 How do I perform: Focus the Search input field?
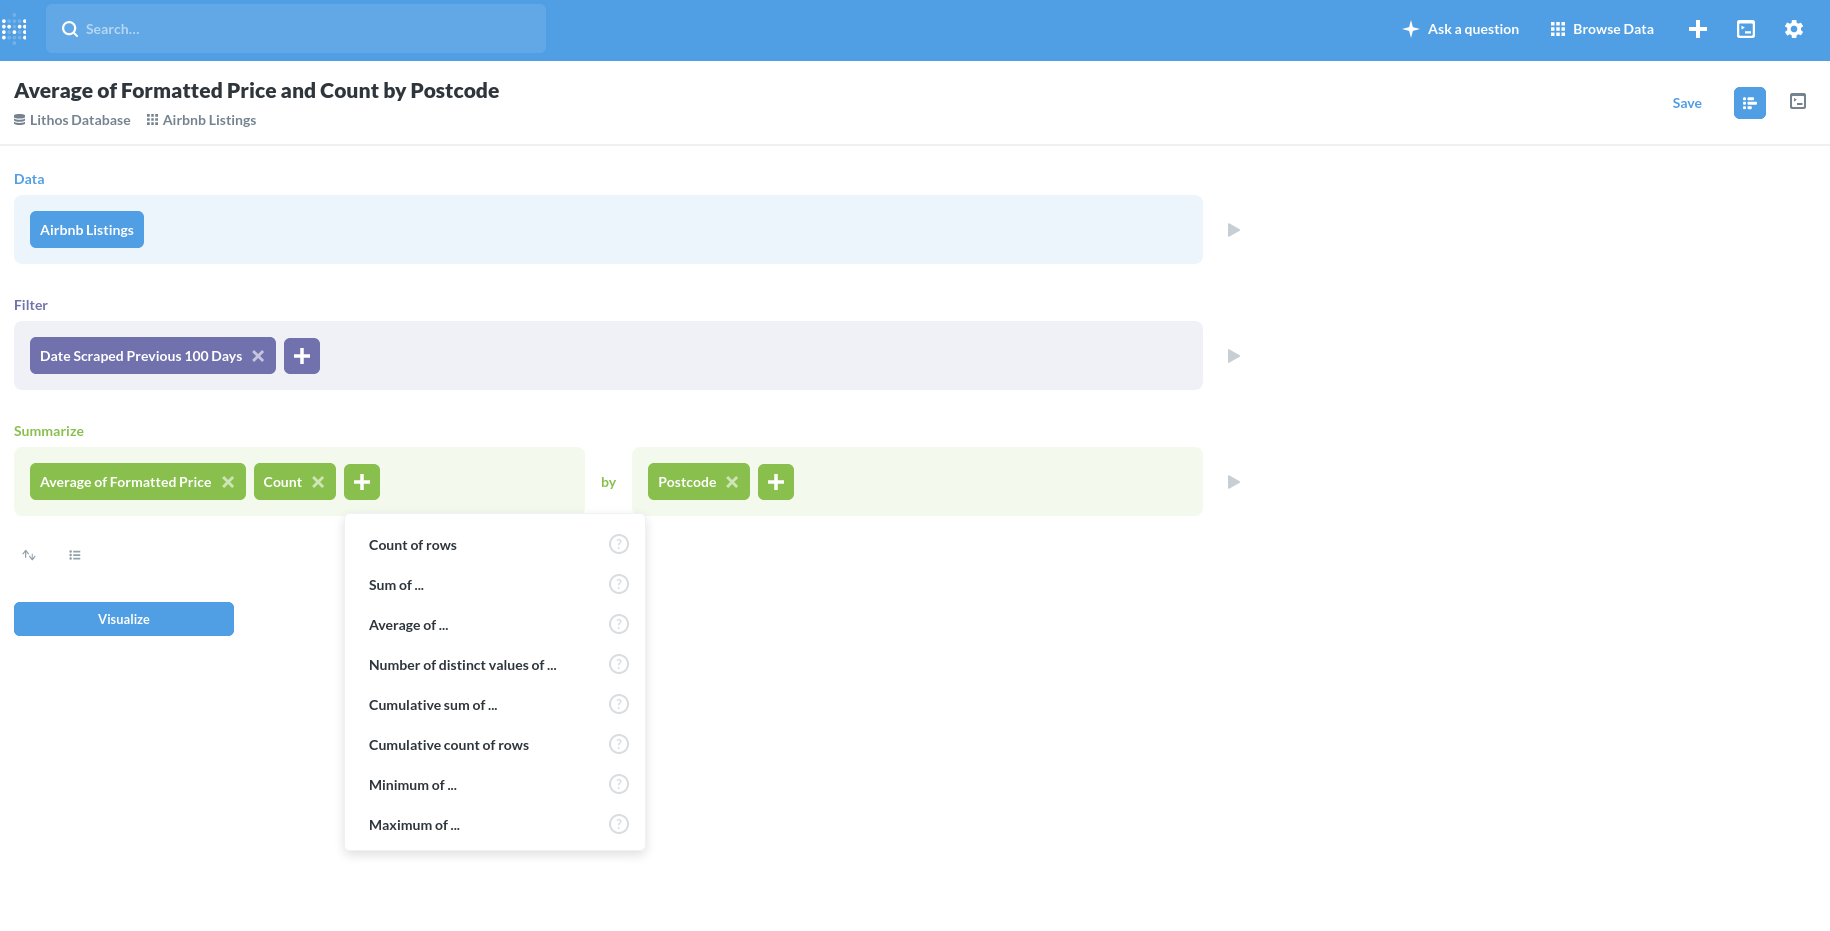[x=296, y=29]
